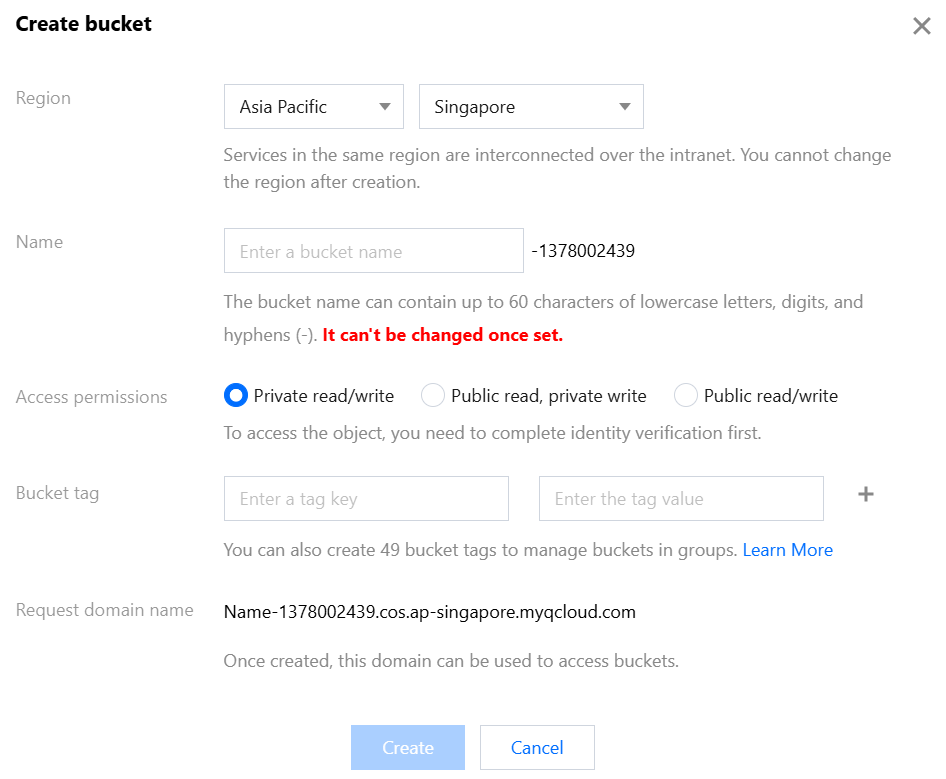Click the tag value input field
946x779 pixels.
pyautogui.click(x=680, y=499)
